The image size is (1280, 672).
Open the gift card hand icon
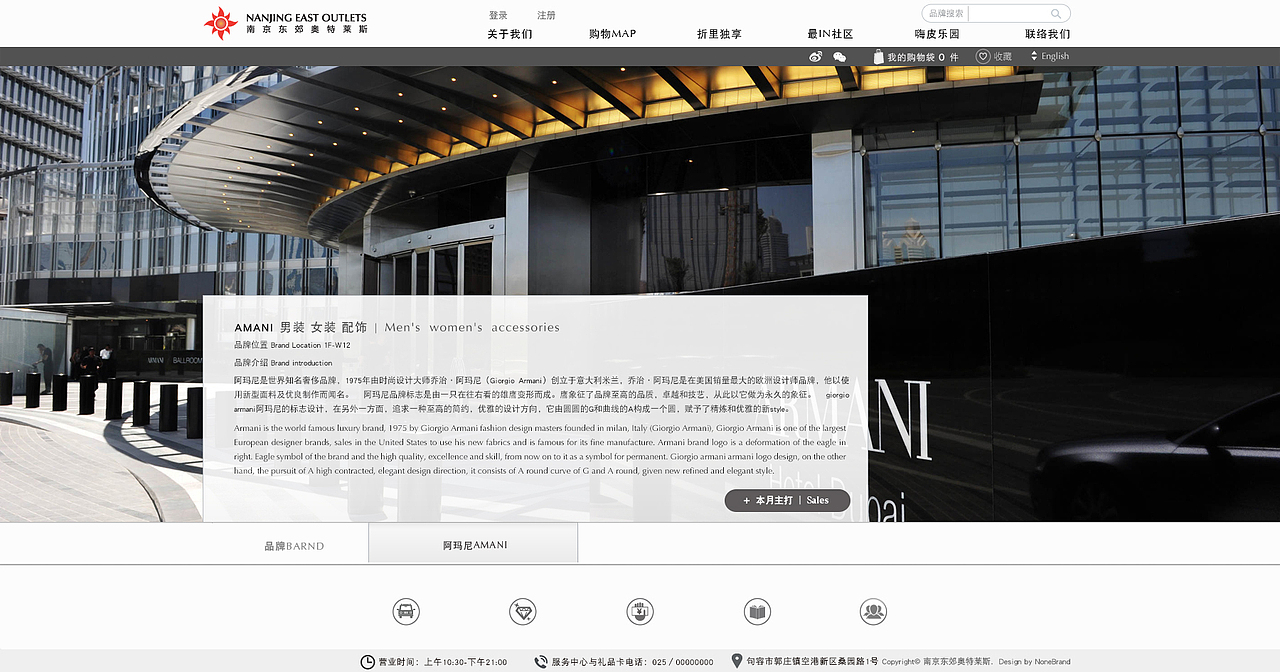[640, 611]
